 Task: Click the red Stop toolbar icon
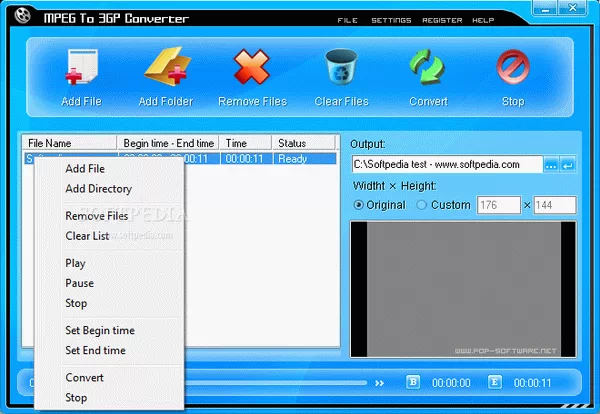point(513,70)
